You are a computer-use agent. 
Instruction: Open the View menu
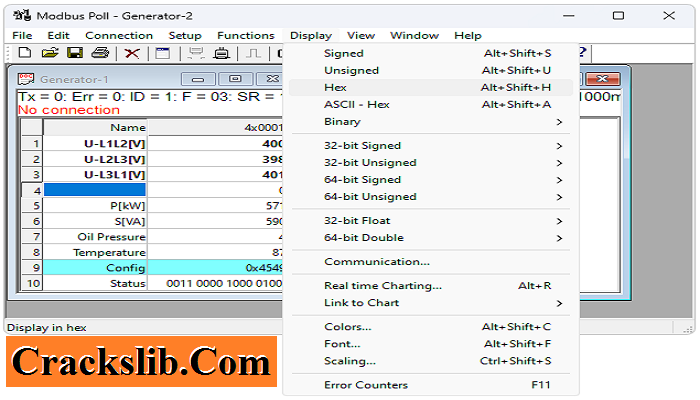pyautogui.click(x=361, y=36)
